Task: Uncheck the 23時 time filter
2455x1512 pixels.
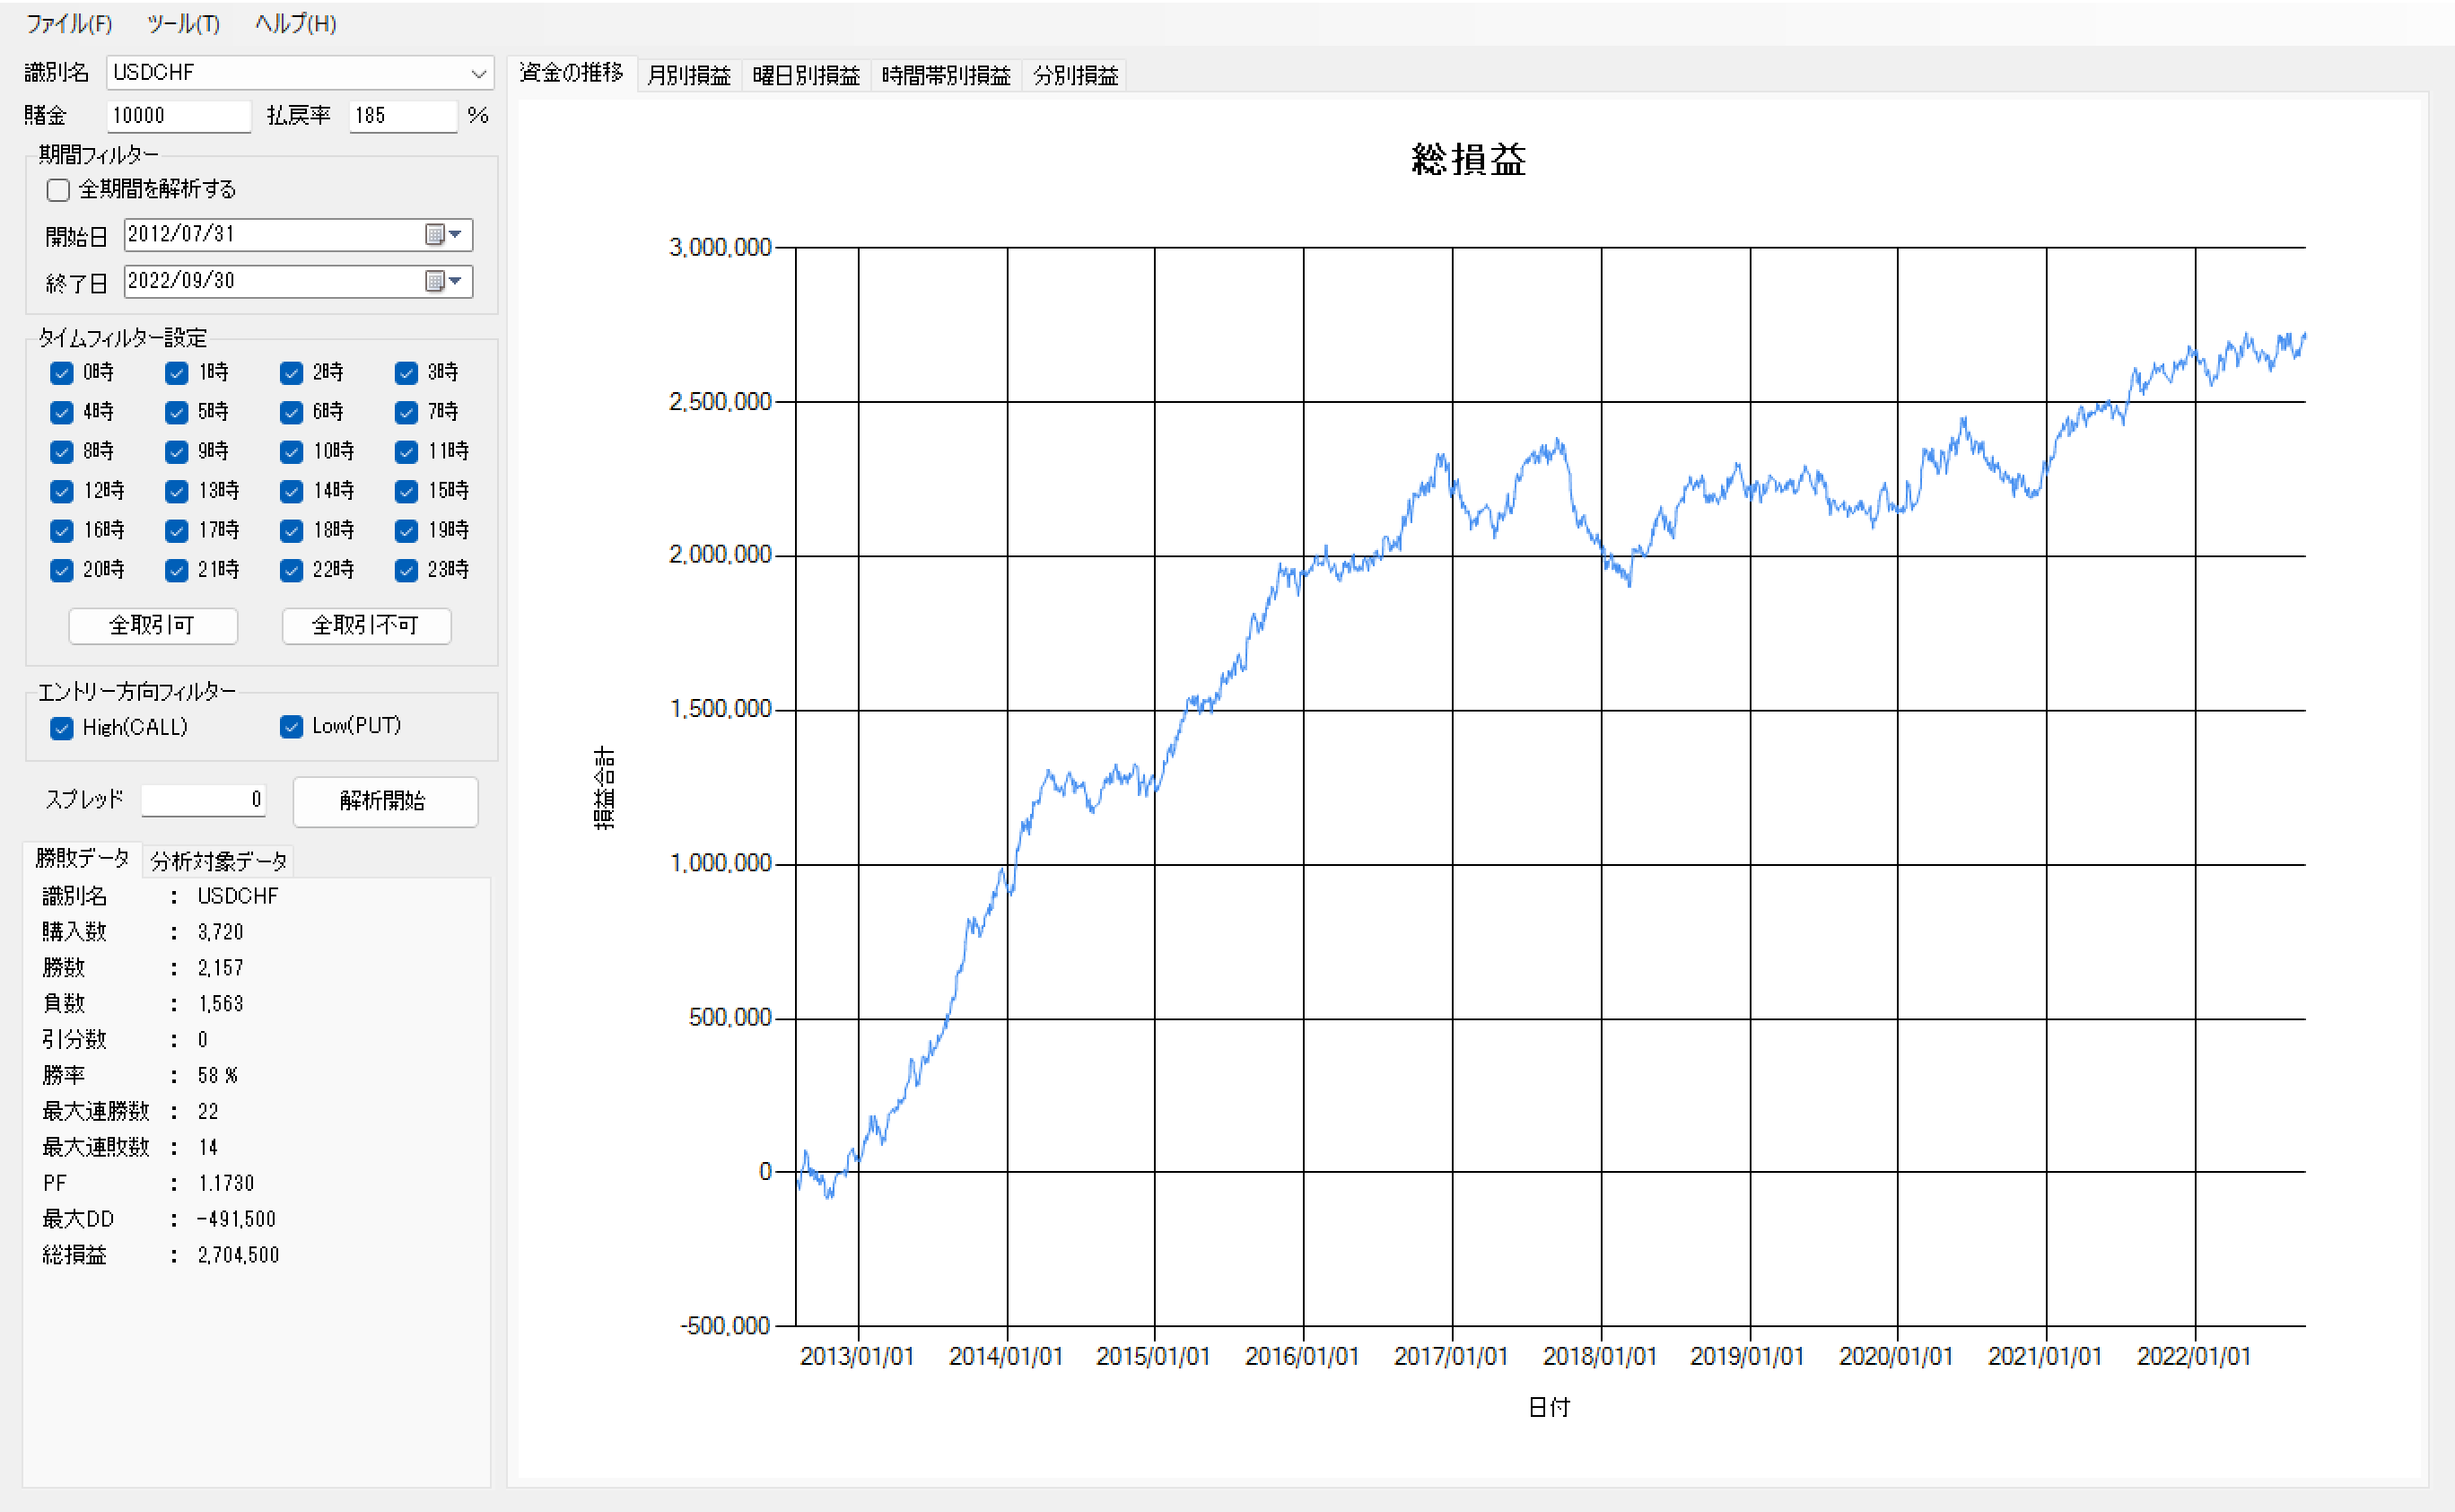Action: [x=406, y=570]
